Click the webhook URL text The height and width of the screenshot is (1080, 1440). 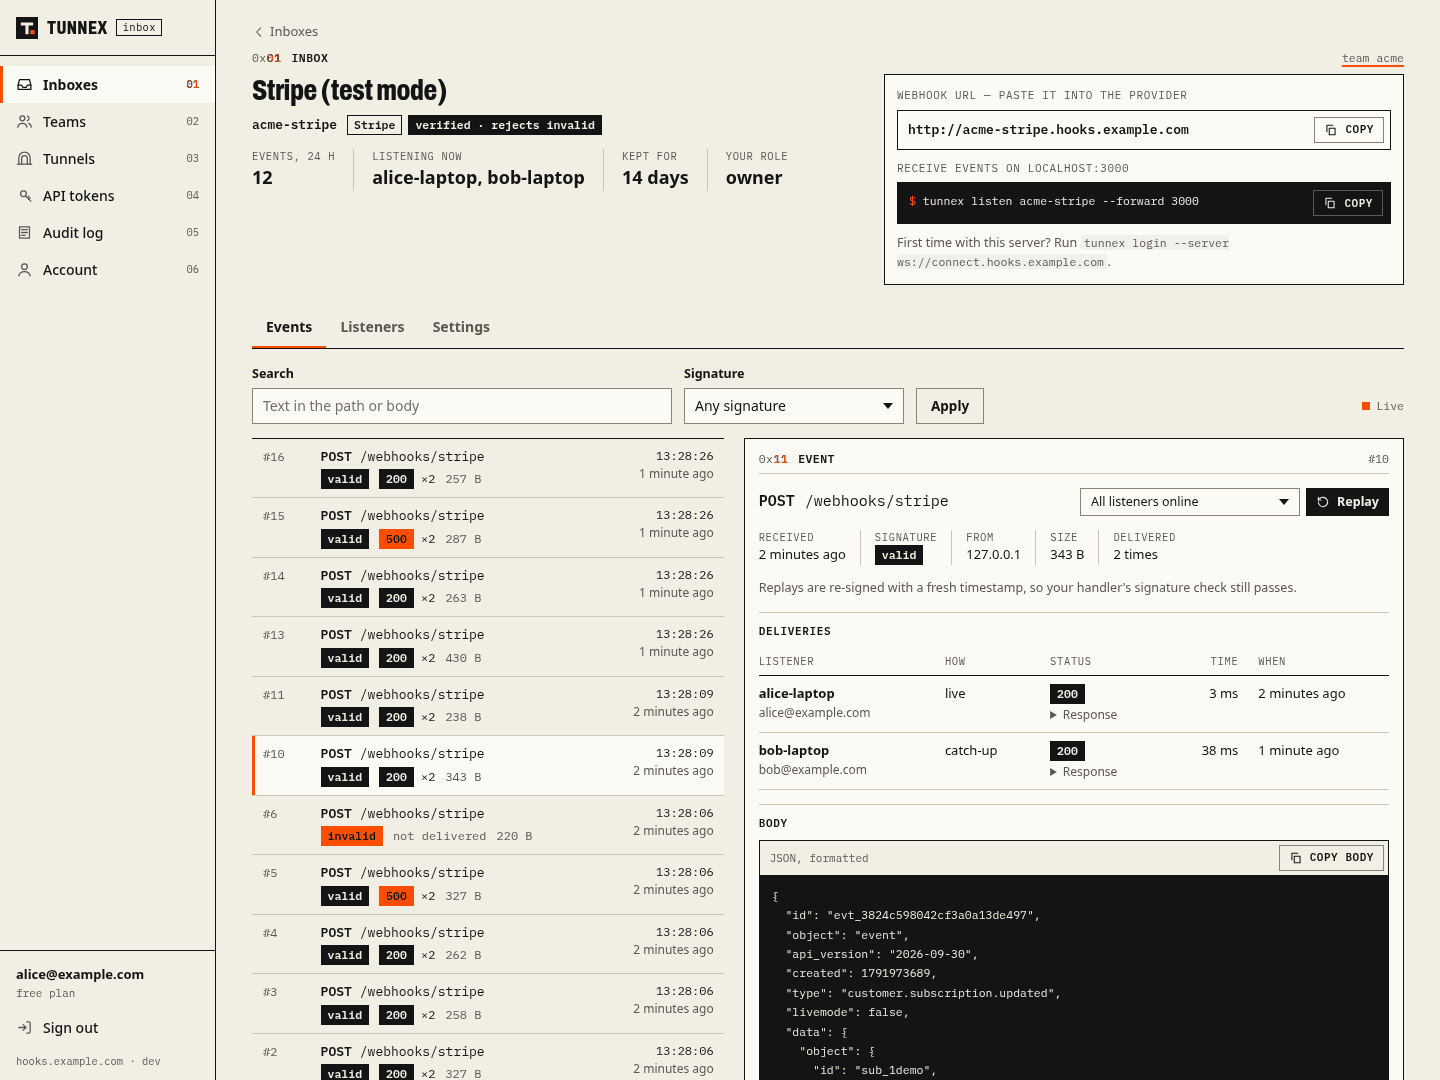(x=1048, y=130)
